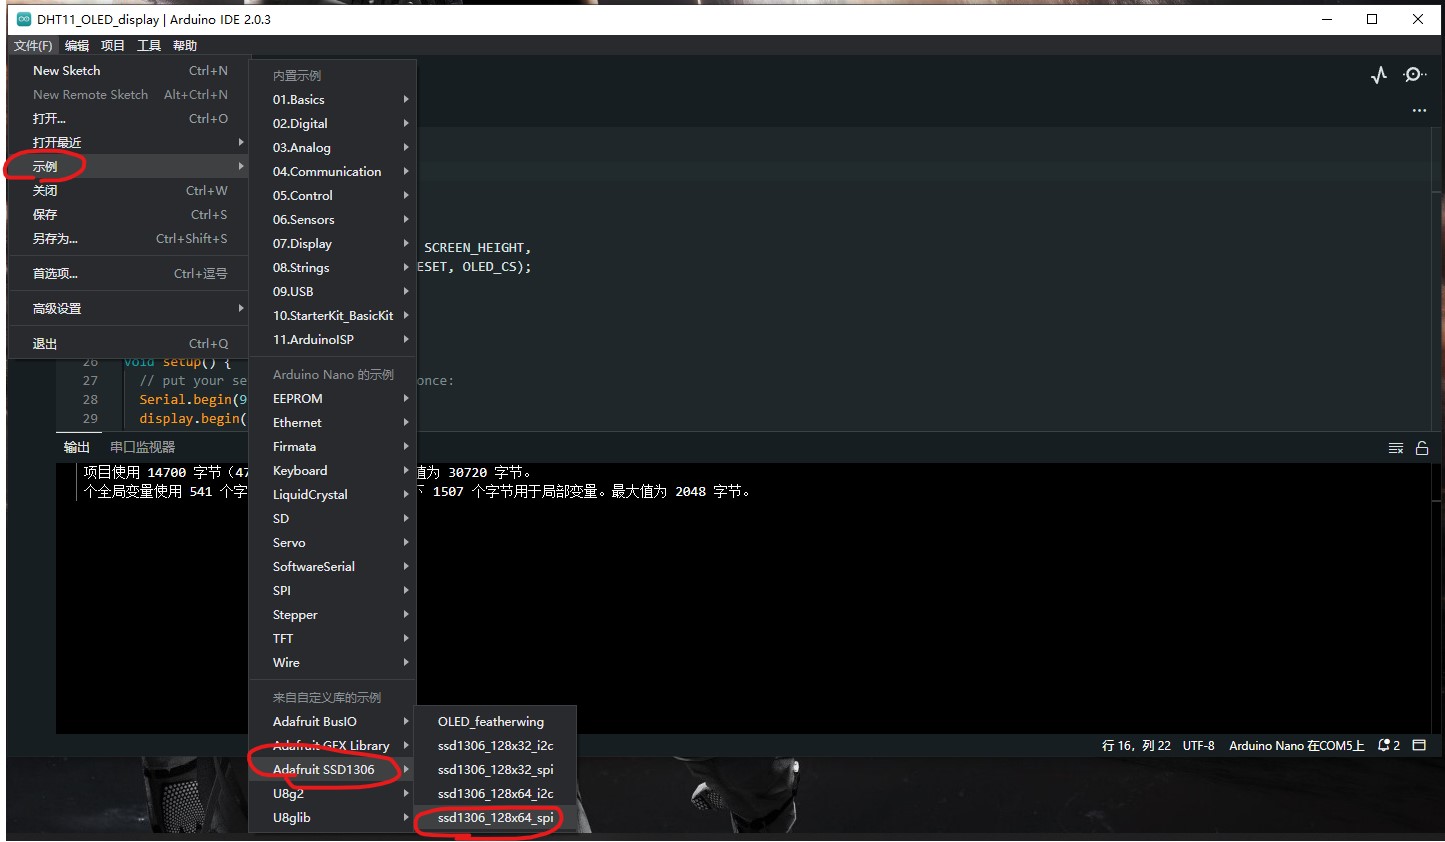
Task: Open the Serial Monitor magnifier icon
Action: tap(1414, 75)
